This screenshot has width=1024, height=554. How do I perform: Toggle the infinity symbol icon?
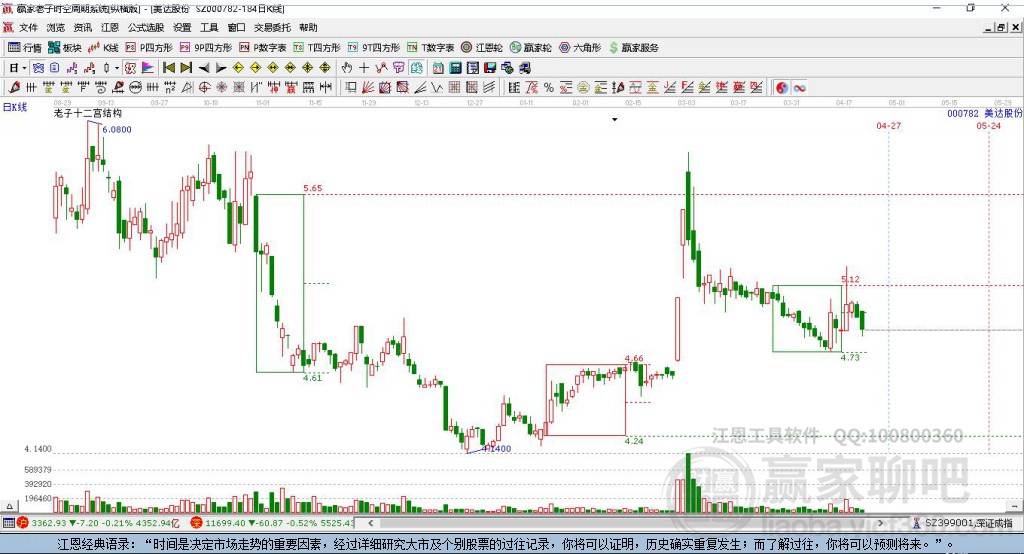[x=799, y=88]
